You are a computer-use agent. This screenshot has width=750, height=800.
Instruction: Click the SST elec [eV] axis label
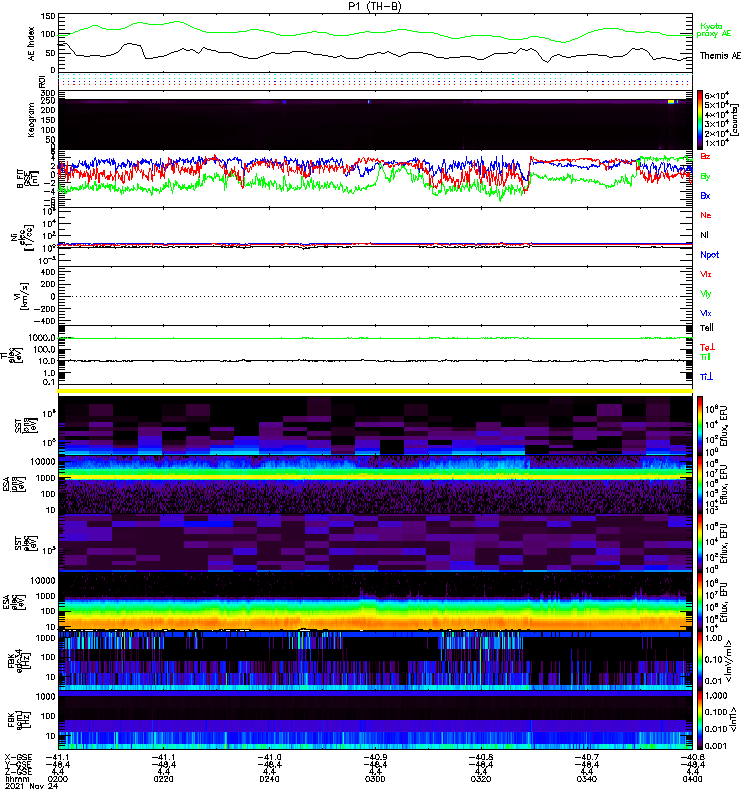(x=25, y=543)
